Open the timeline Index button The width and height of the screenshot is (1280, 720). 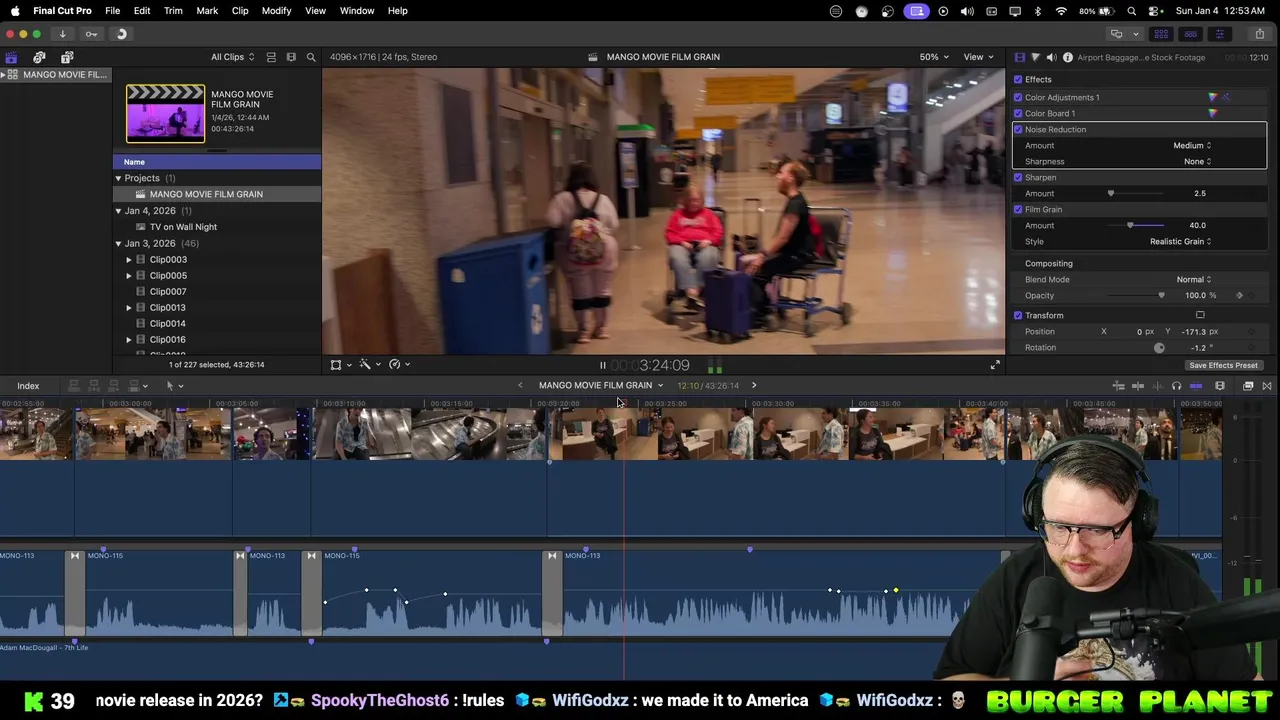click(28, 386)
